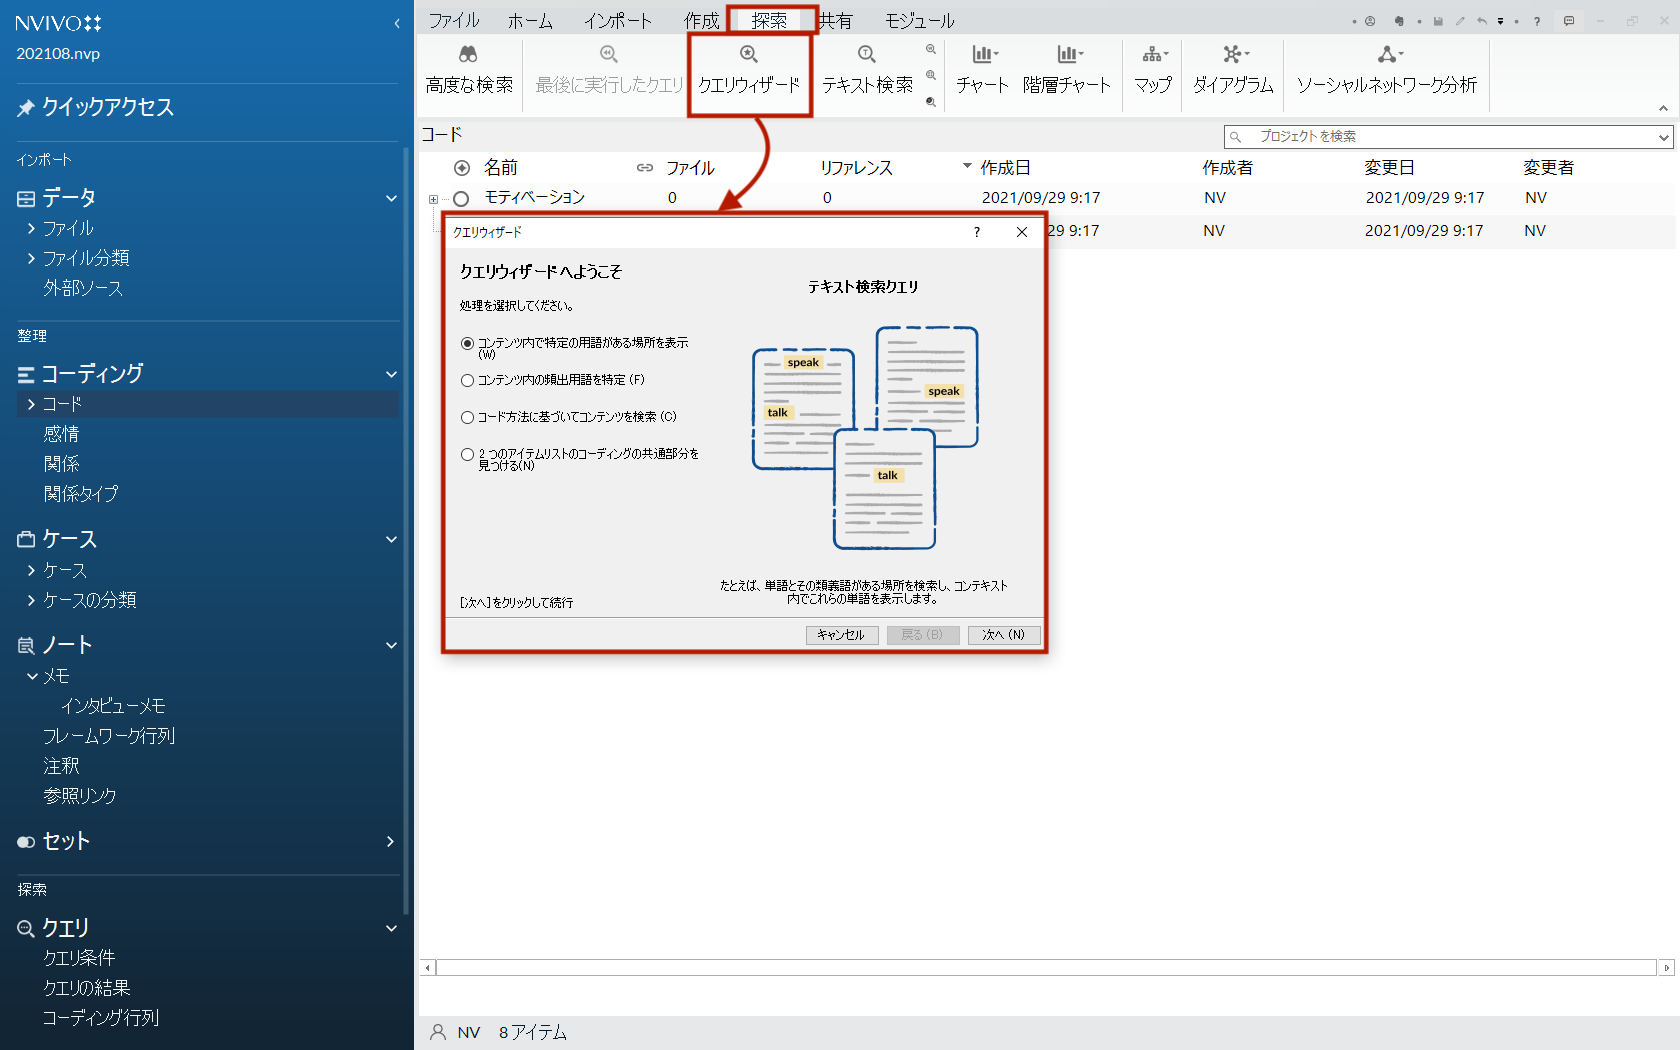
Task: Click the elephant icon in title bar
Action: tap(1399, 21)
